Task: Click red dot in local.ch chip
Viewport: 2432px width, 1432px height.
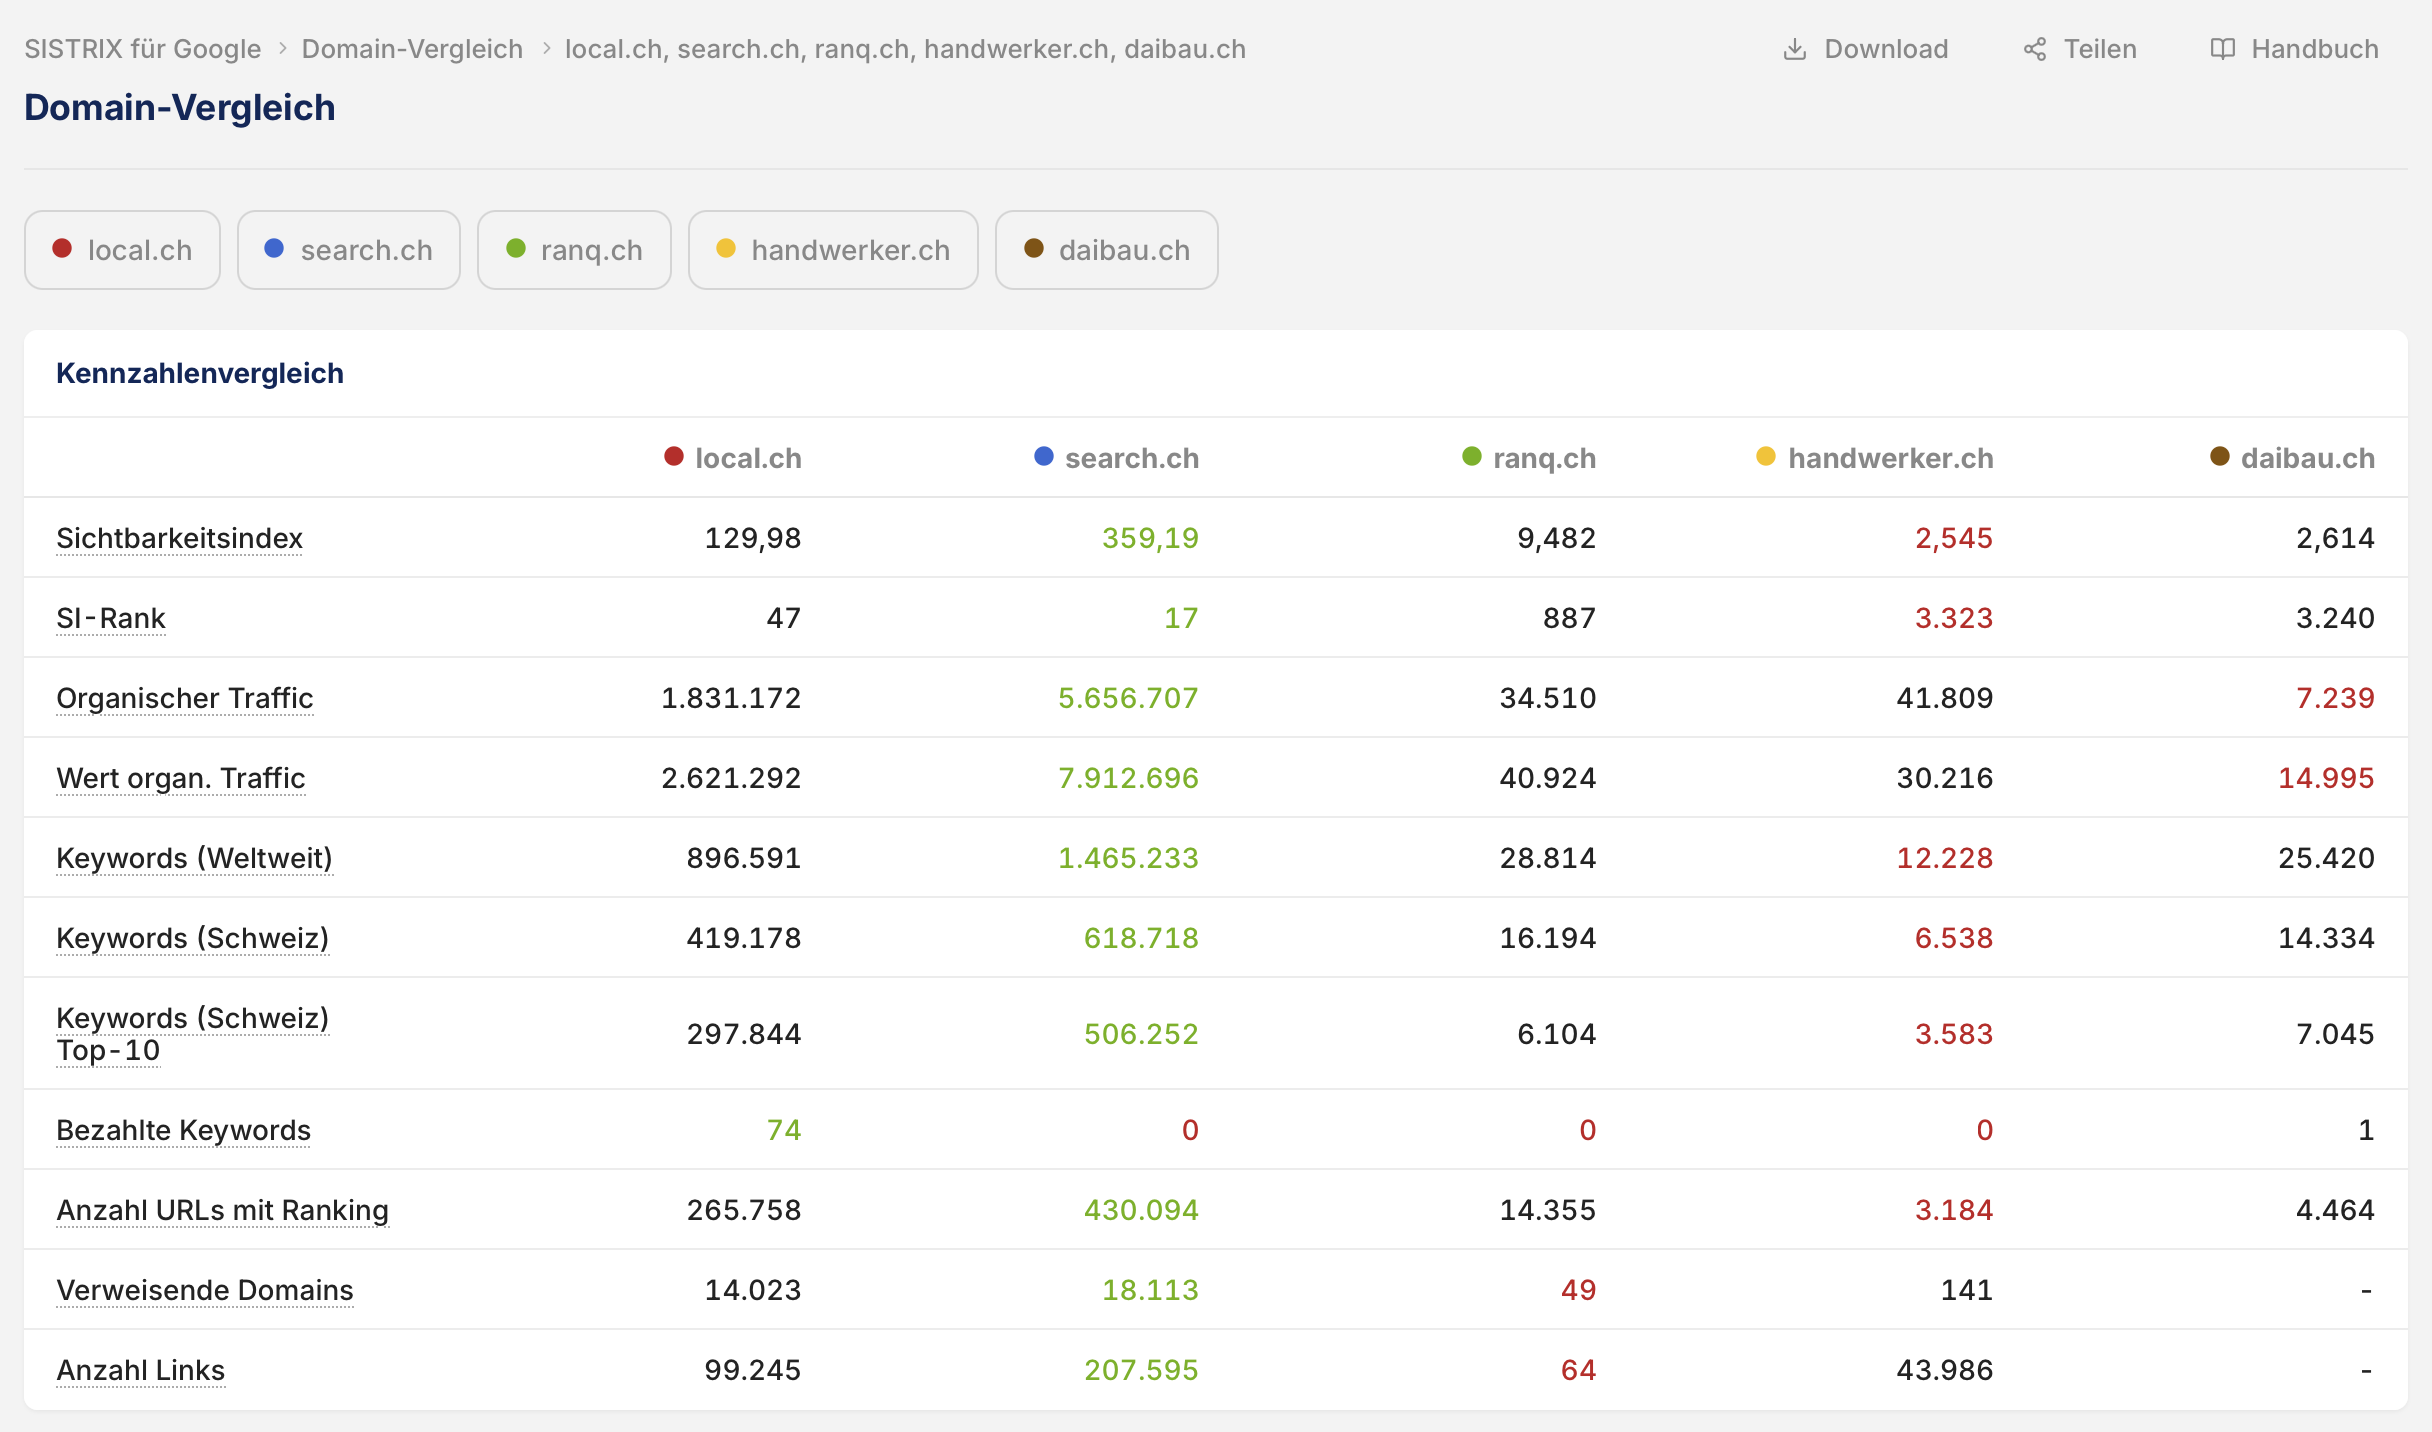Action: click(x=62, y=248)
